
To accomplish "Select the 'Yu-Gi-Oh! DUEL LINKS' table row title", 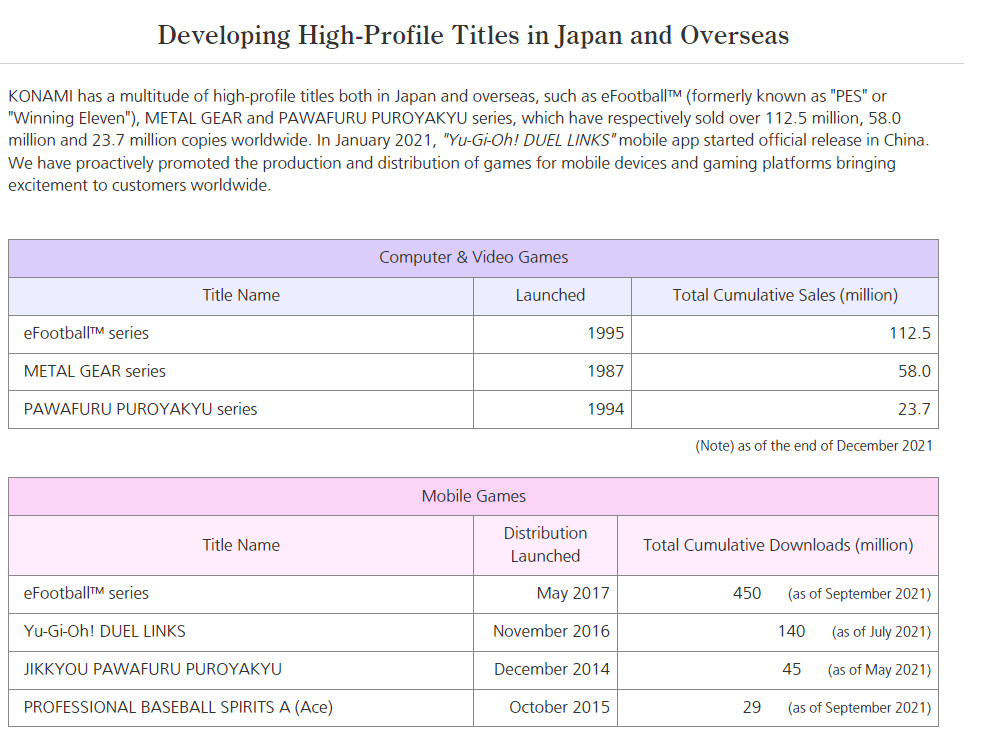I will [105, 631].
